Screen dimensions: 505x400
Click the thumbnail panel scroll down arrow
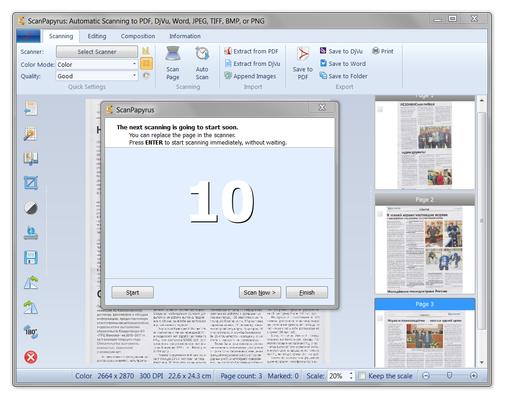pyautogui.click(x=482, y=362)
